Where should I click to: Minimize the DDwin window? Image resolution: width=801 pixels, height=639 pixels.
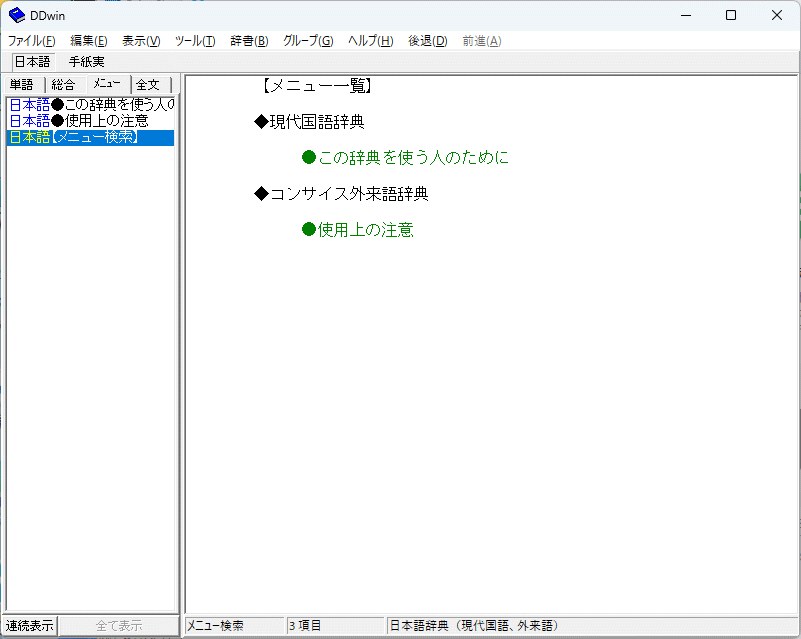point(686,15)
